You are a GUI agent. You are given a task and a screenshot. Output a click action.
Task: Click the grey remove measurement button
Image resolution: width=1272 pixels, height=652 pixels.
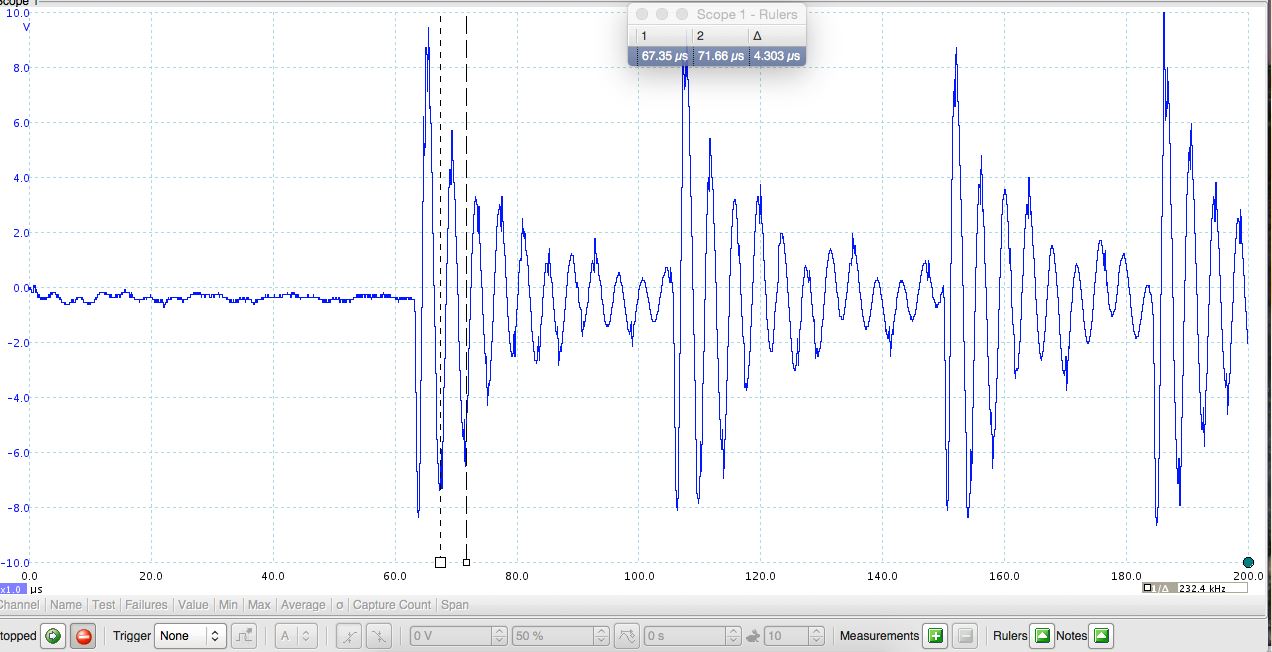pyautogui.click(x=964, y=636)
